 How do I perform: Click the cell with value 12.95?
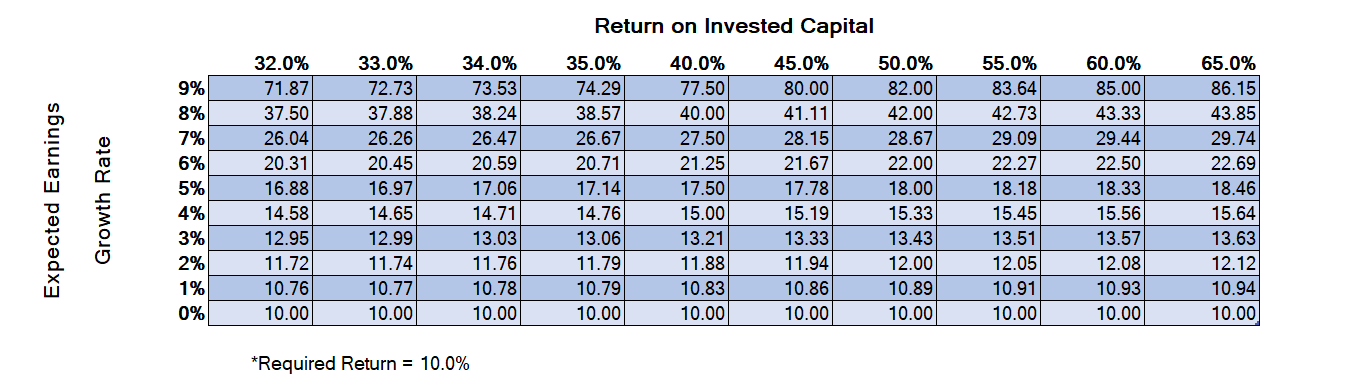click(x=260, y=238)
